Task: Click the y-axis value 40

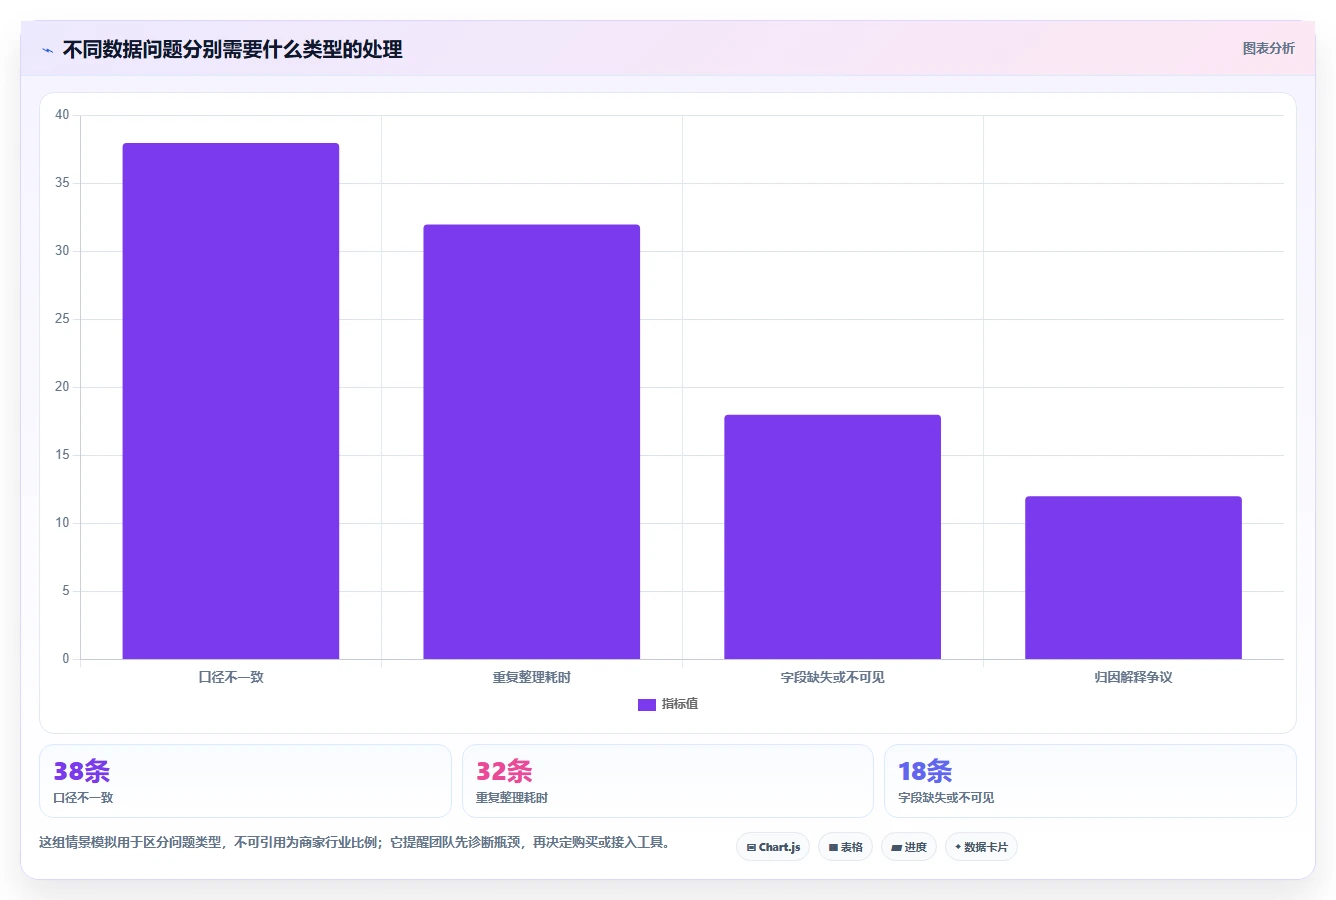Action: click(x=62, y=115)
